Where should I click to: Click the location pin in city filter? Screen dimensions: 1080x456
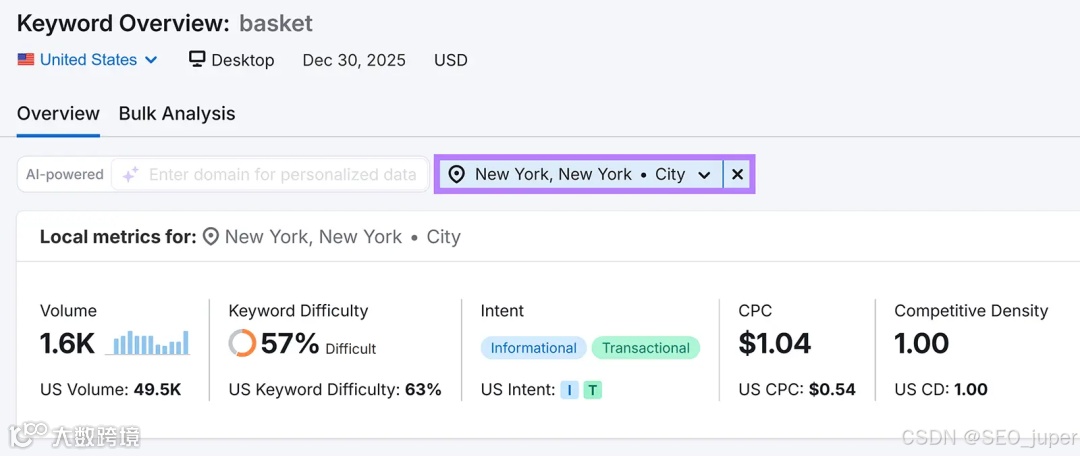pos(457,175)
